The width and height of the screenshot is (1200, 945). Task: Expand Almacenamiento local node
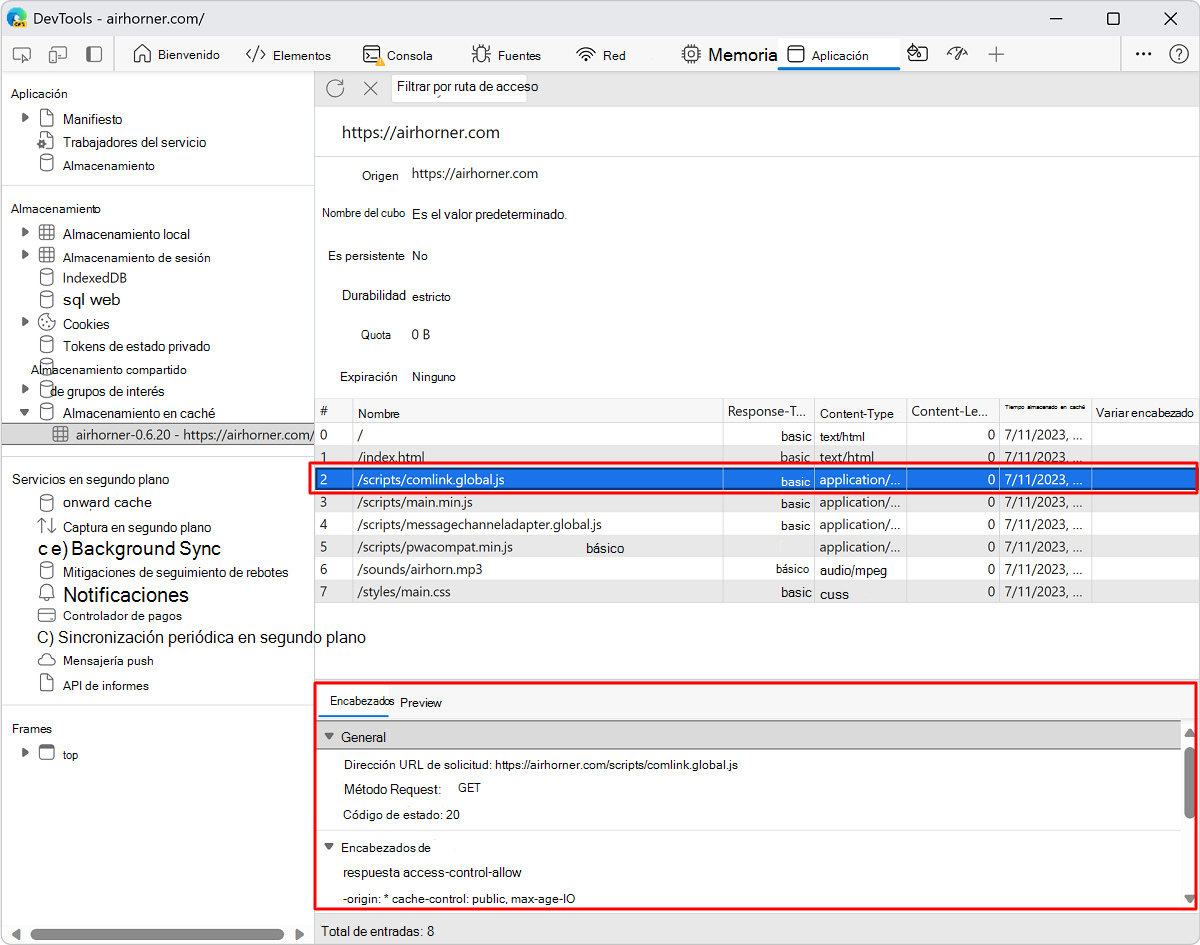[25, 233]
